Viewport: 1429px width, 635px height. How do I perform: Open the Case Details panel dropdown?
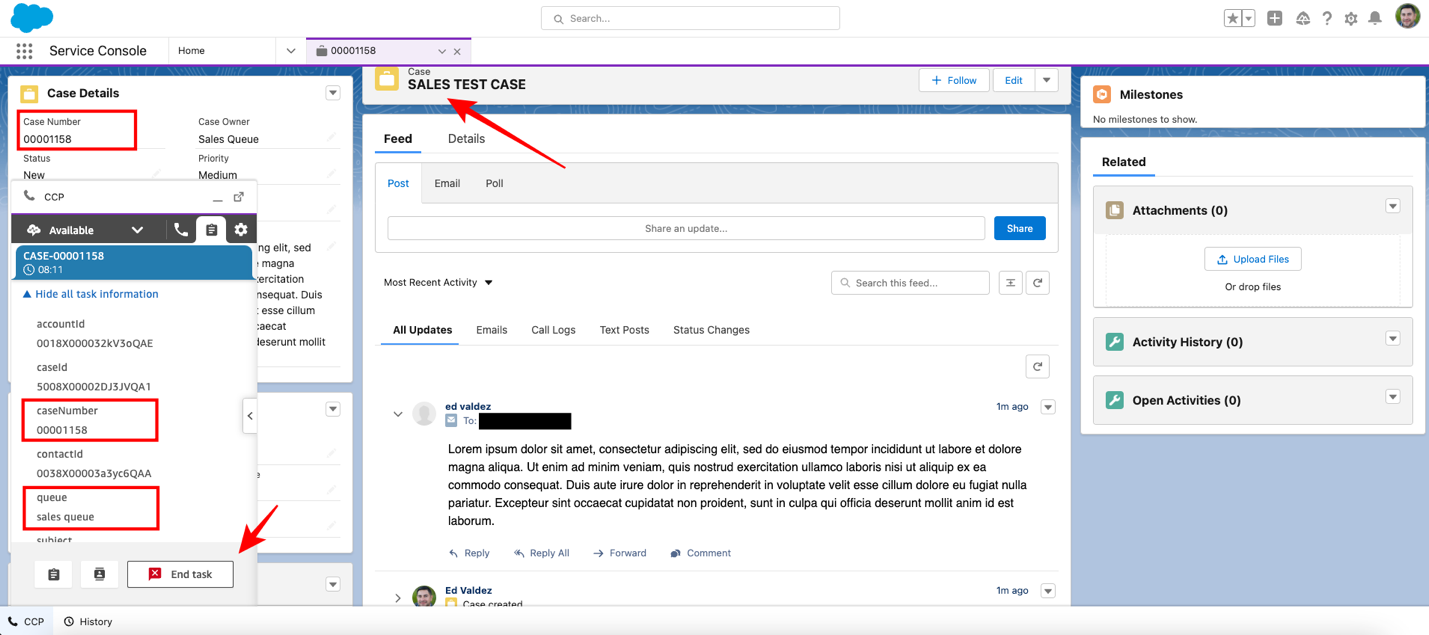tap(333, 93)
